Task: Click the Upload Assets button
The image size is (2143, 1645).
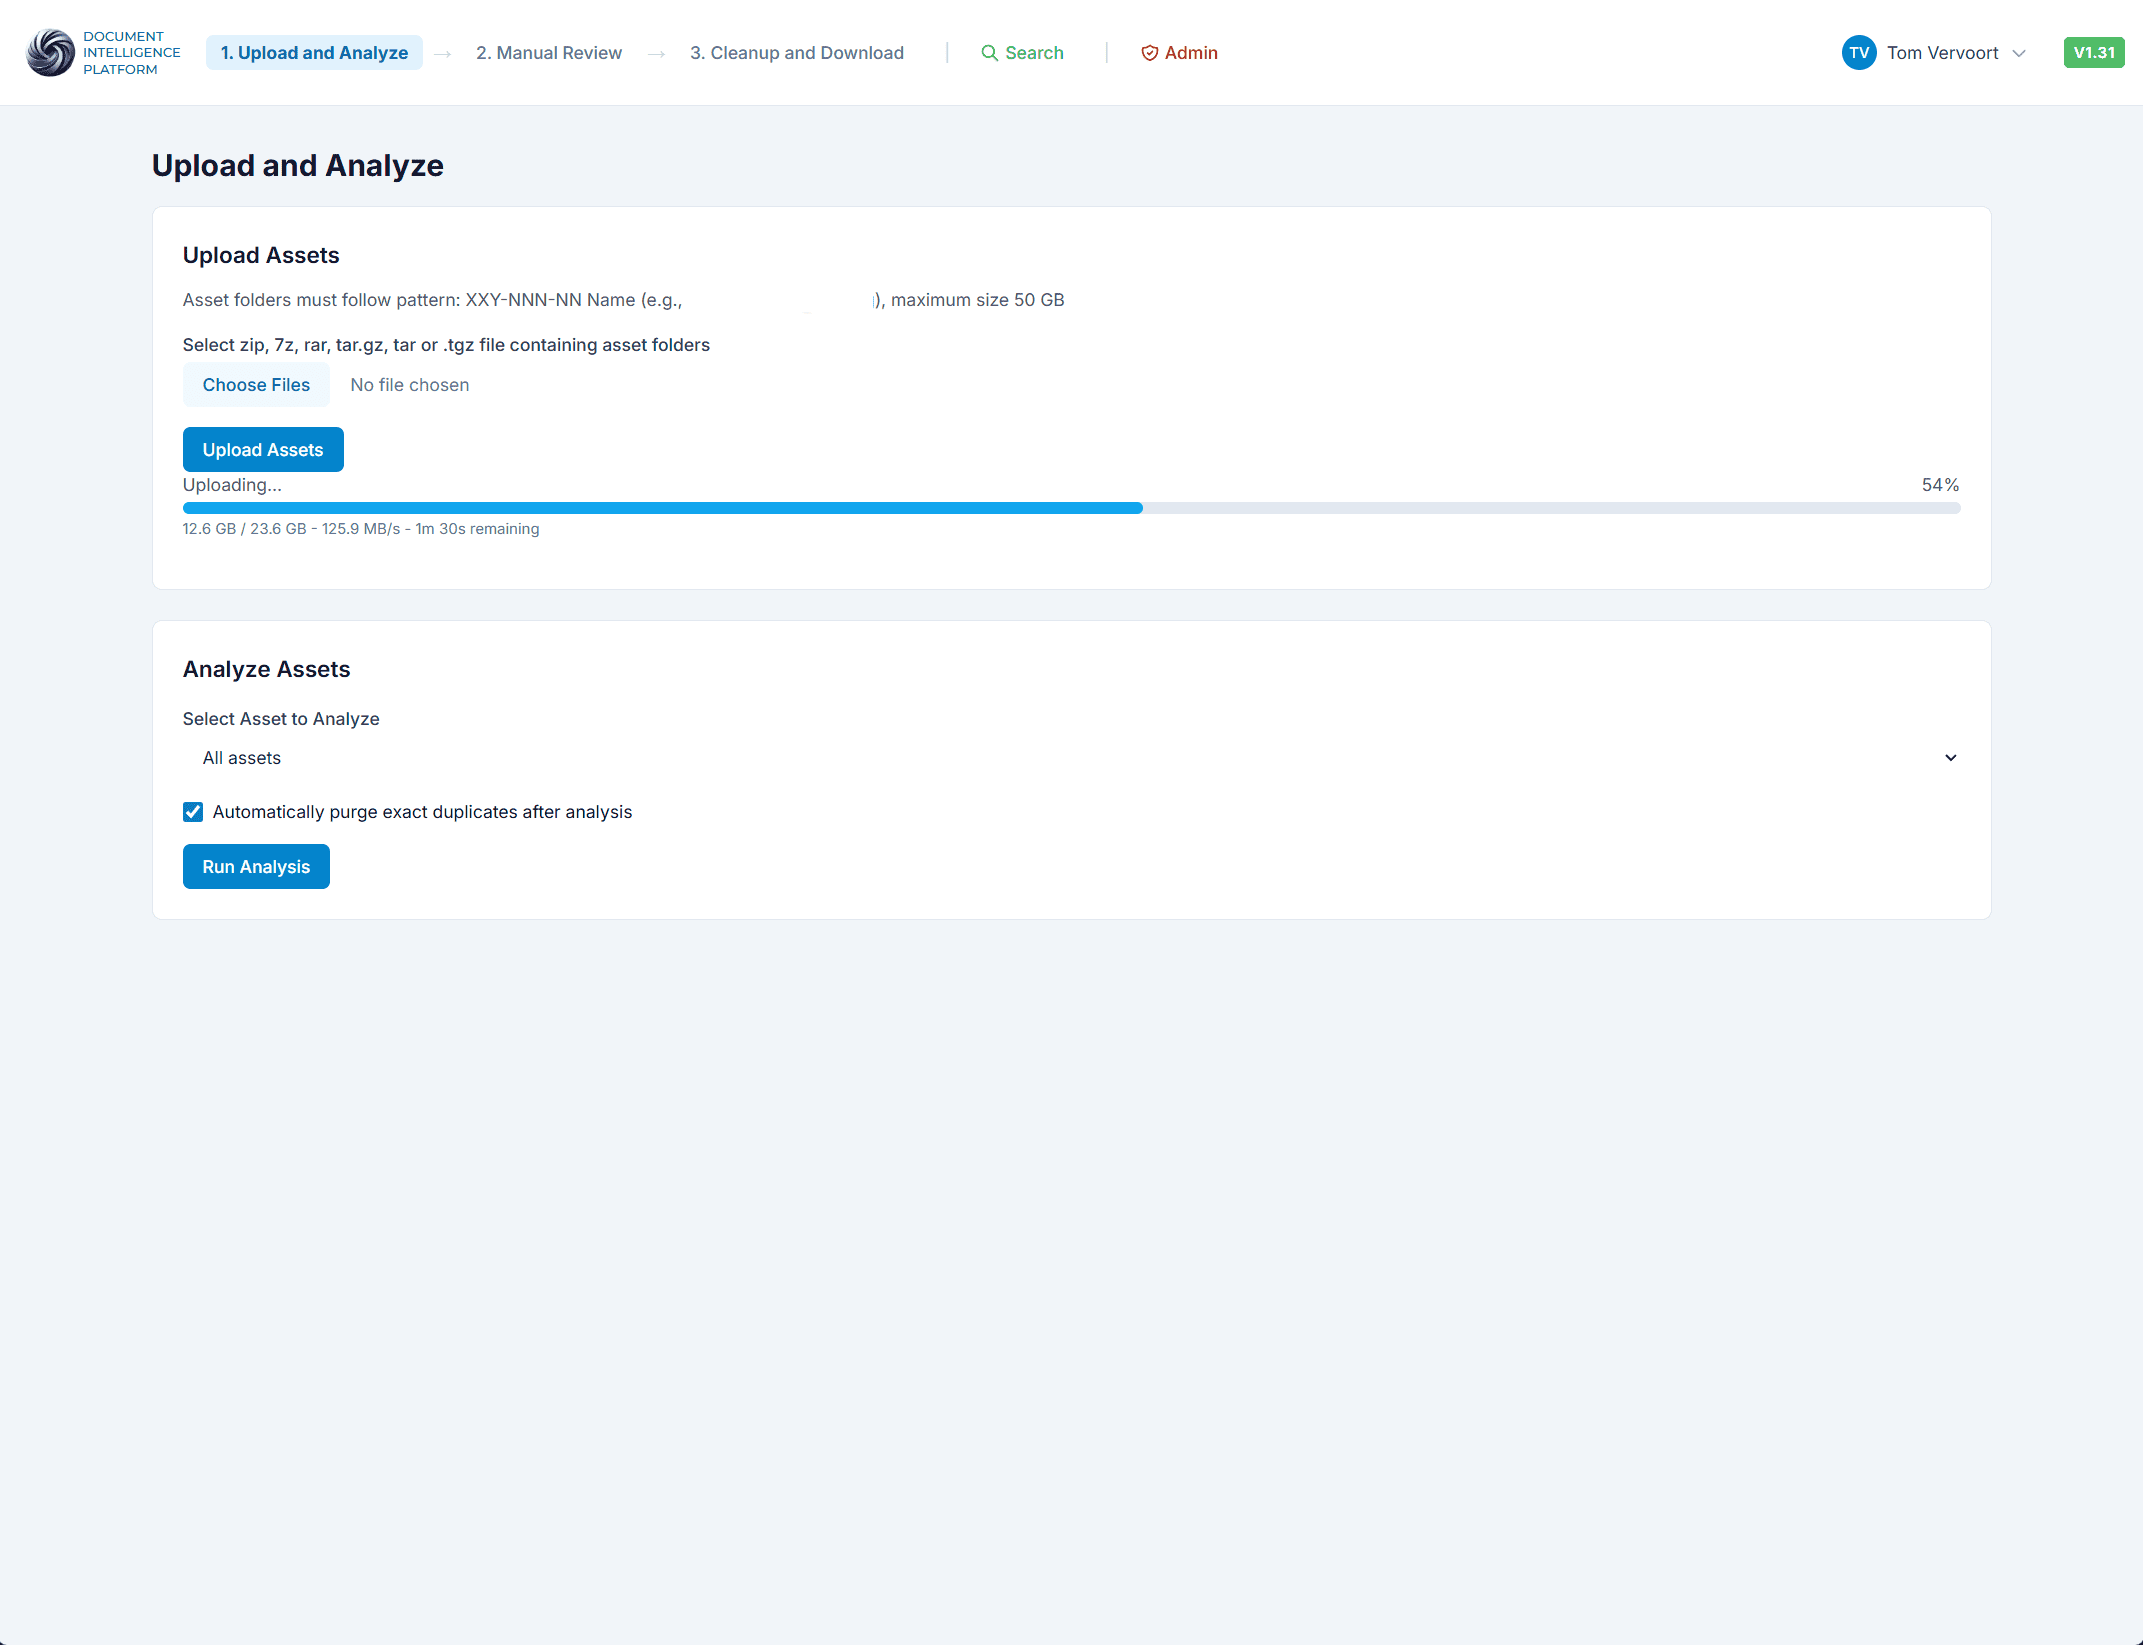Action: [263, 449]
